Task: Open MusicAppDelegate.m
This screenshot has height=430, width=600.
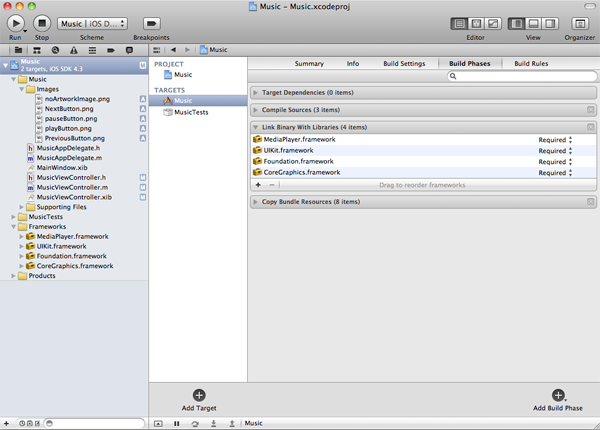Action: (x=69, y=158)
